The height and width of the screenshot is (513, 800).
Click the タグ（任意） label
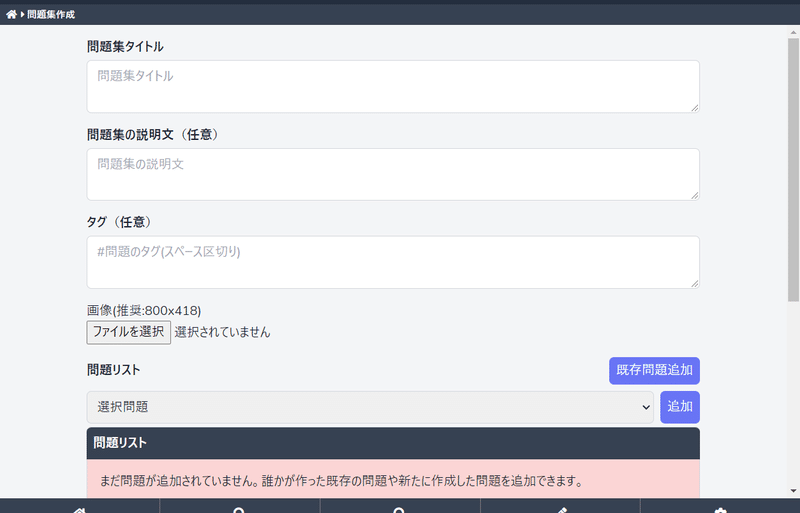[x=119, y=222]
